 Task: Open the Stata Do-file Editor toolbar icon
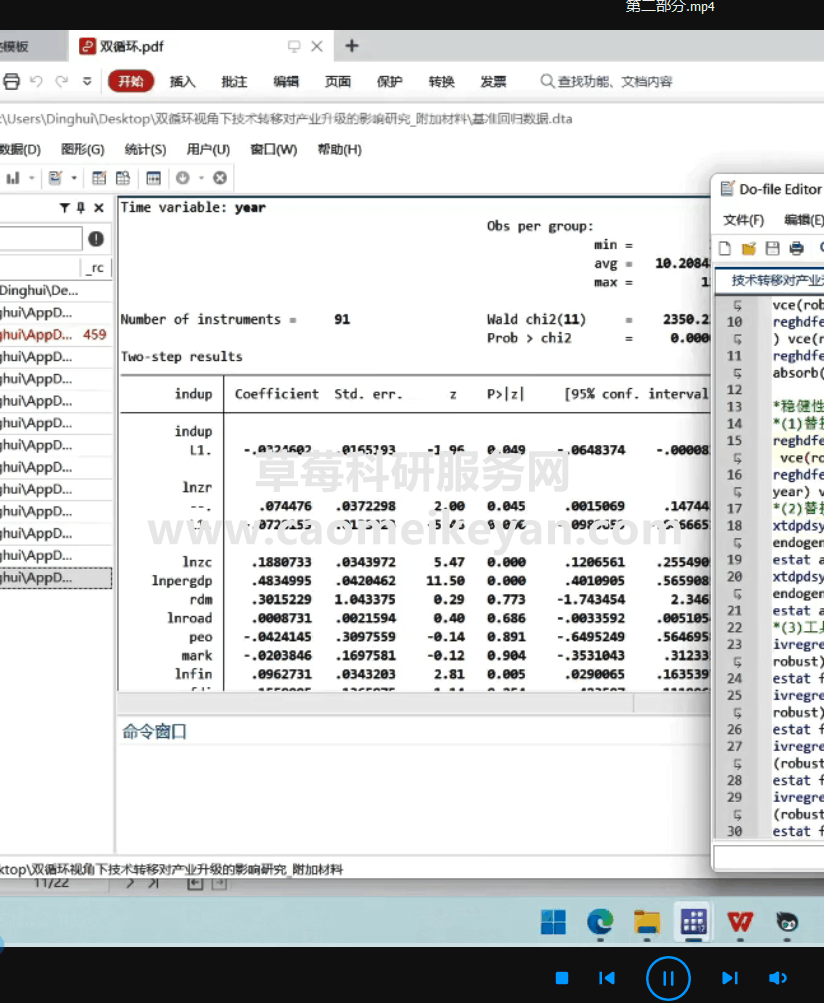(x=56, y=178)
